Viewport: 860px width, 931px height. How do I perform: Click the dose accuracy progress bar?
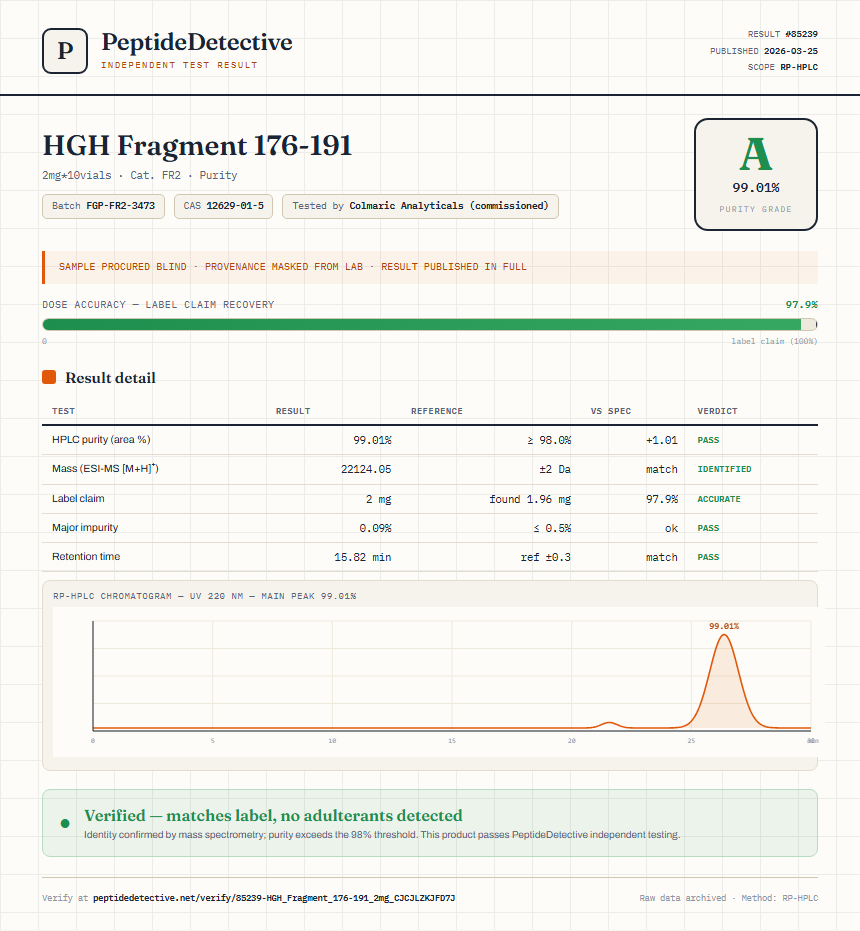pos(429,324)
